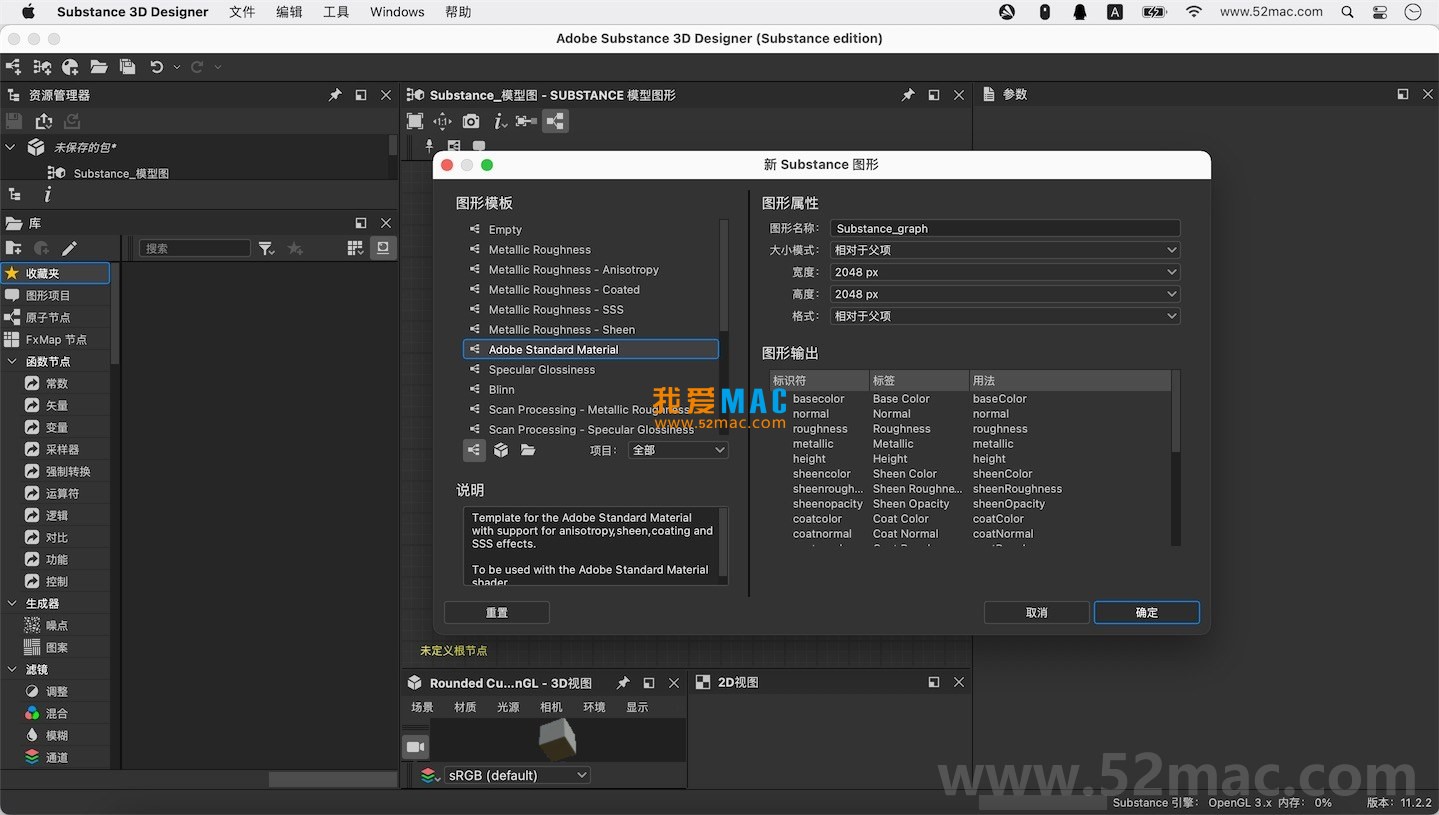Click the 重置 reset button
The width and height of the screenshot is (1439, 815).
pyautogui.click(x=497, y=613)
